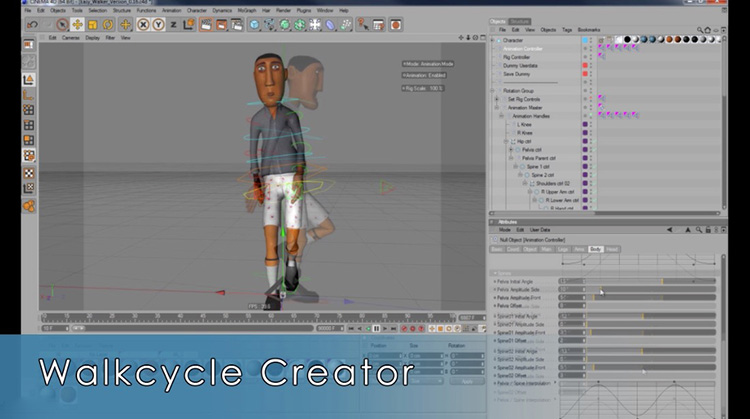Toggle the Y axis lock
The height and width of the screenshot is (419, 750).
pyautogui.click(x=158, y=24)
